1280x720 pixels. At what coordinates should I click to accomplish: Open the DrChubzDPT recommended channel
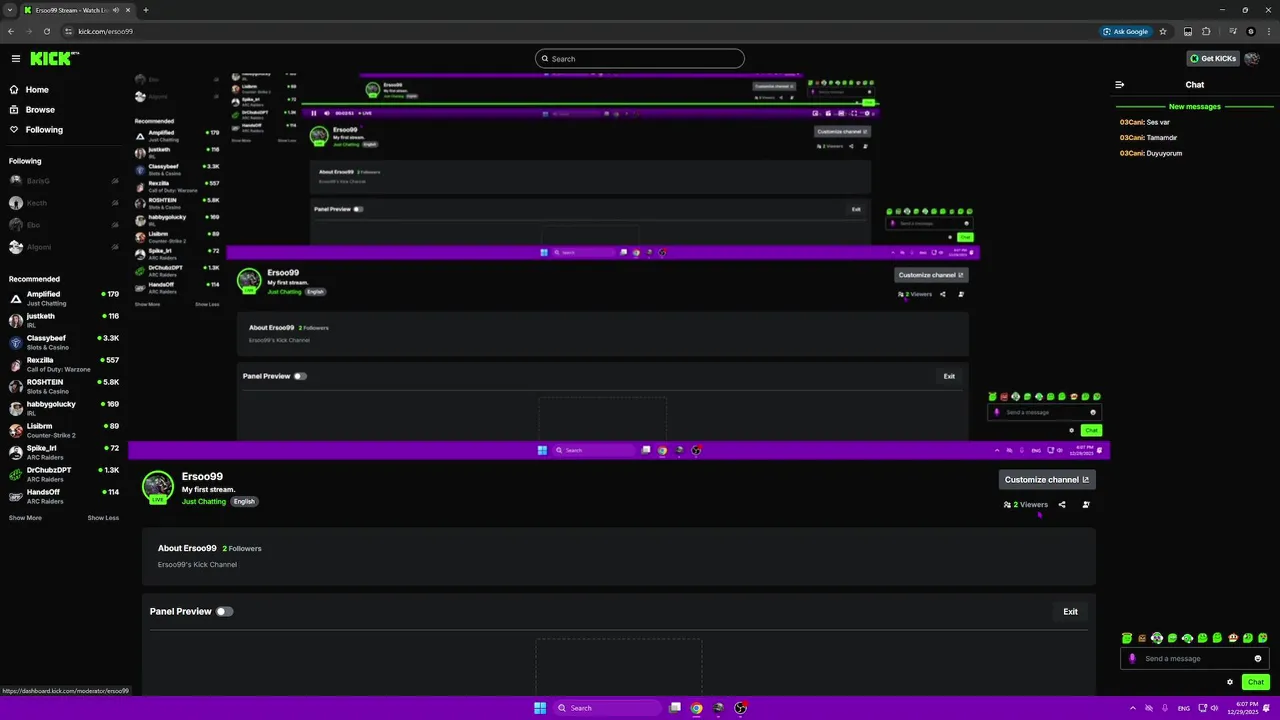click(64, 474)
